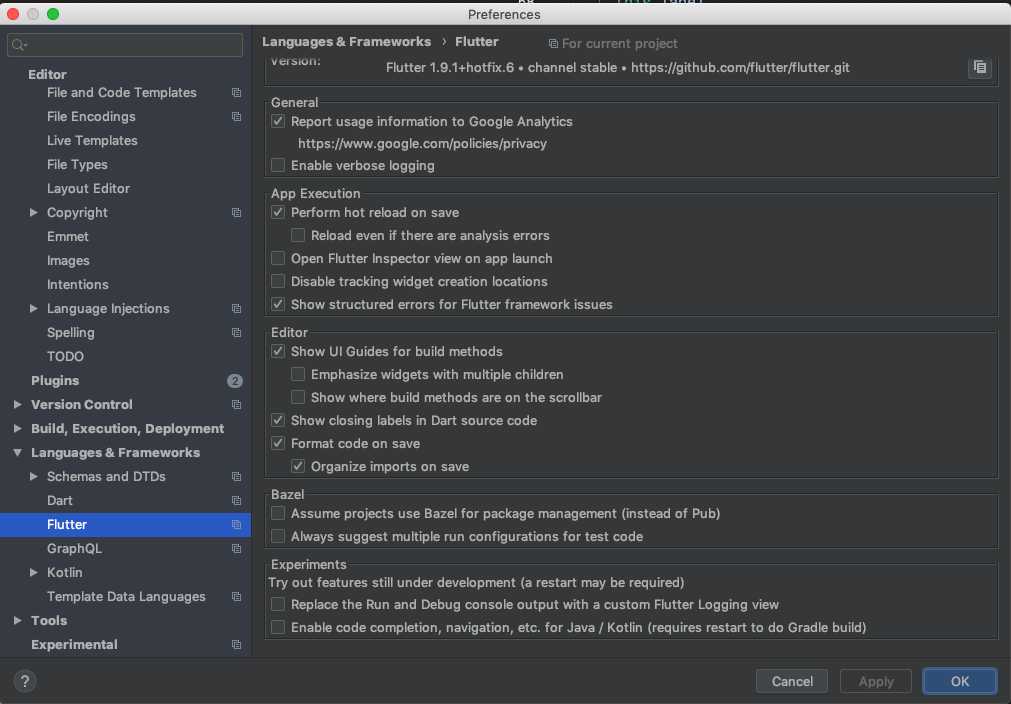The image size is (1011, 704).
Task: Click project-level icon beside File Encodings
Action: pos(236,117)
